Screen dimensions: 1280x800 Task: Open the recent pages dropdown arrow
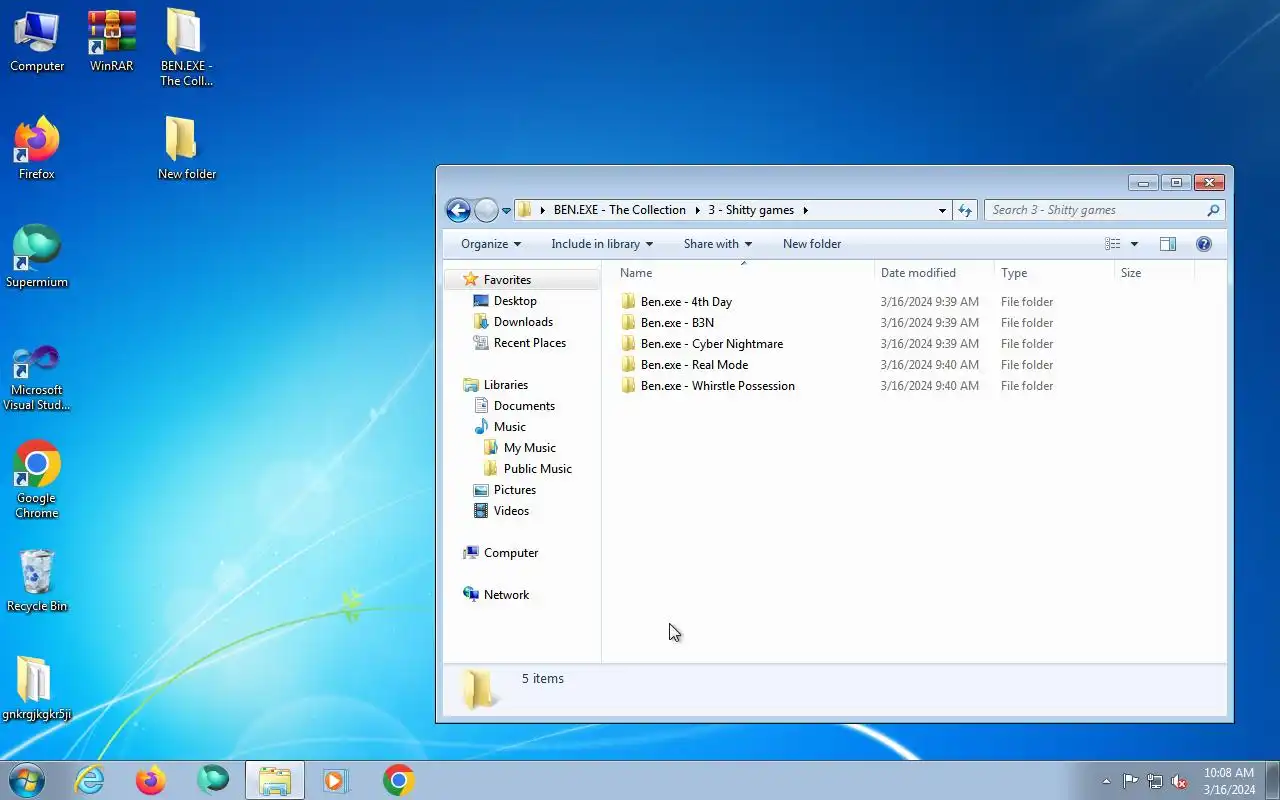coord(506,211)
